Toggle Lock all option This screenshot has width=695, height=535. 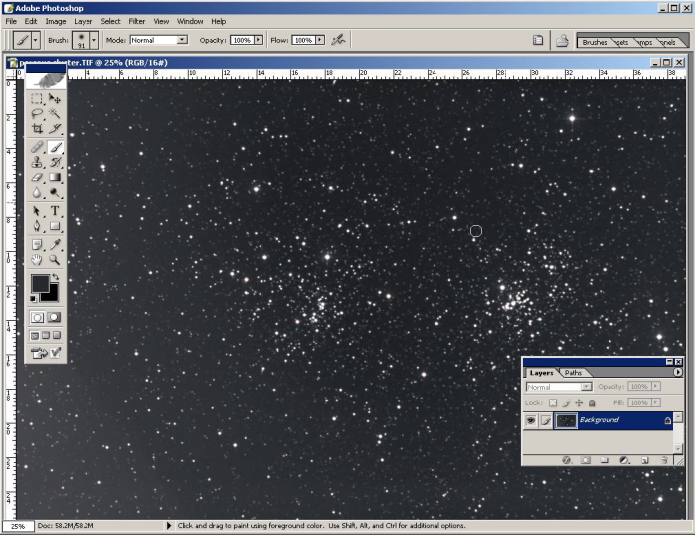[x=592, y=403]
